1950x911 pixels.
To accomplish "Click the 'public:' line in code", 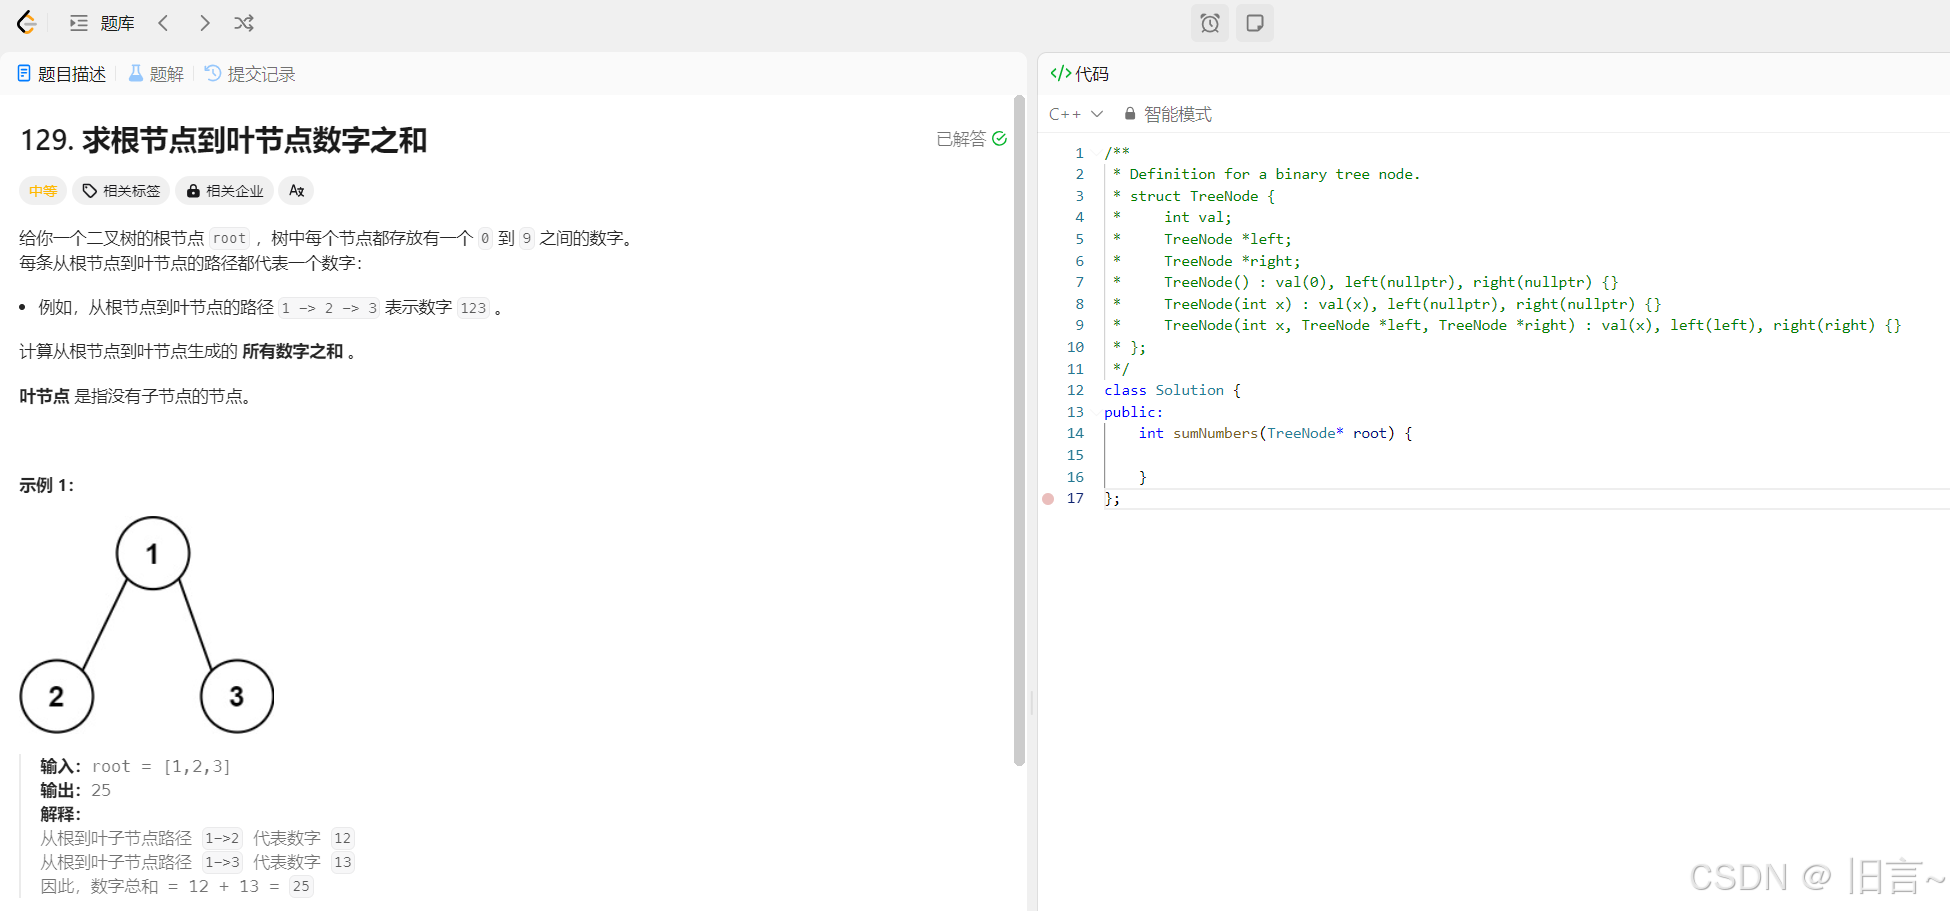I will 1133,412.
